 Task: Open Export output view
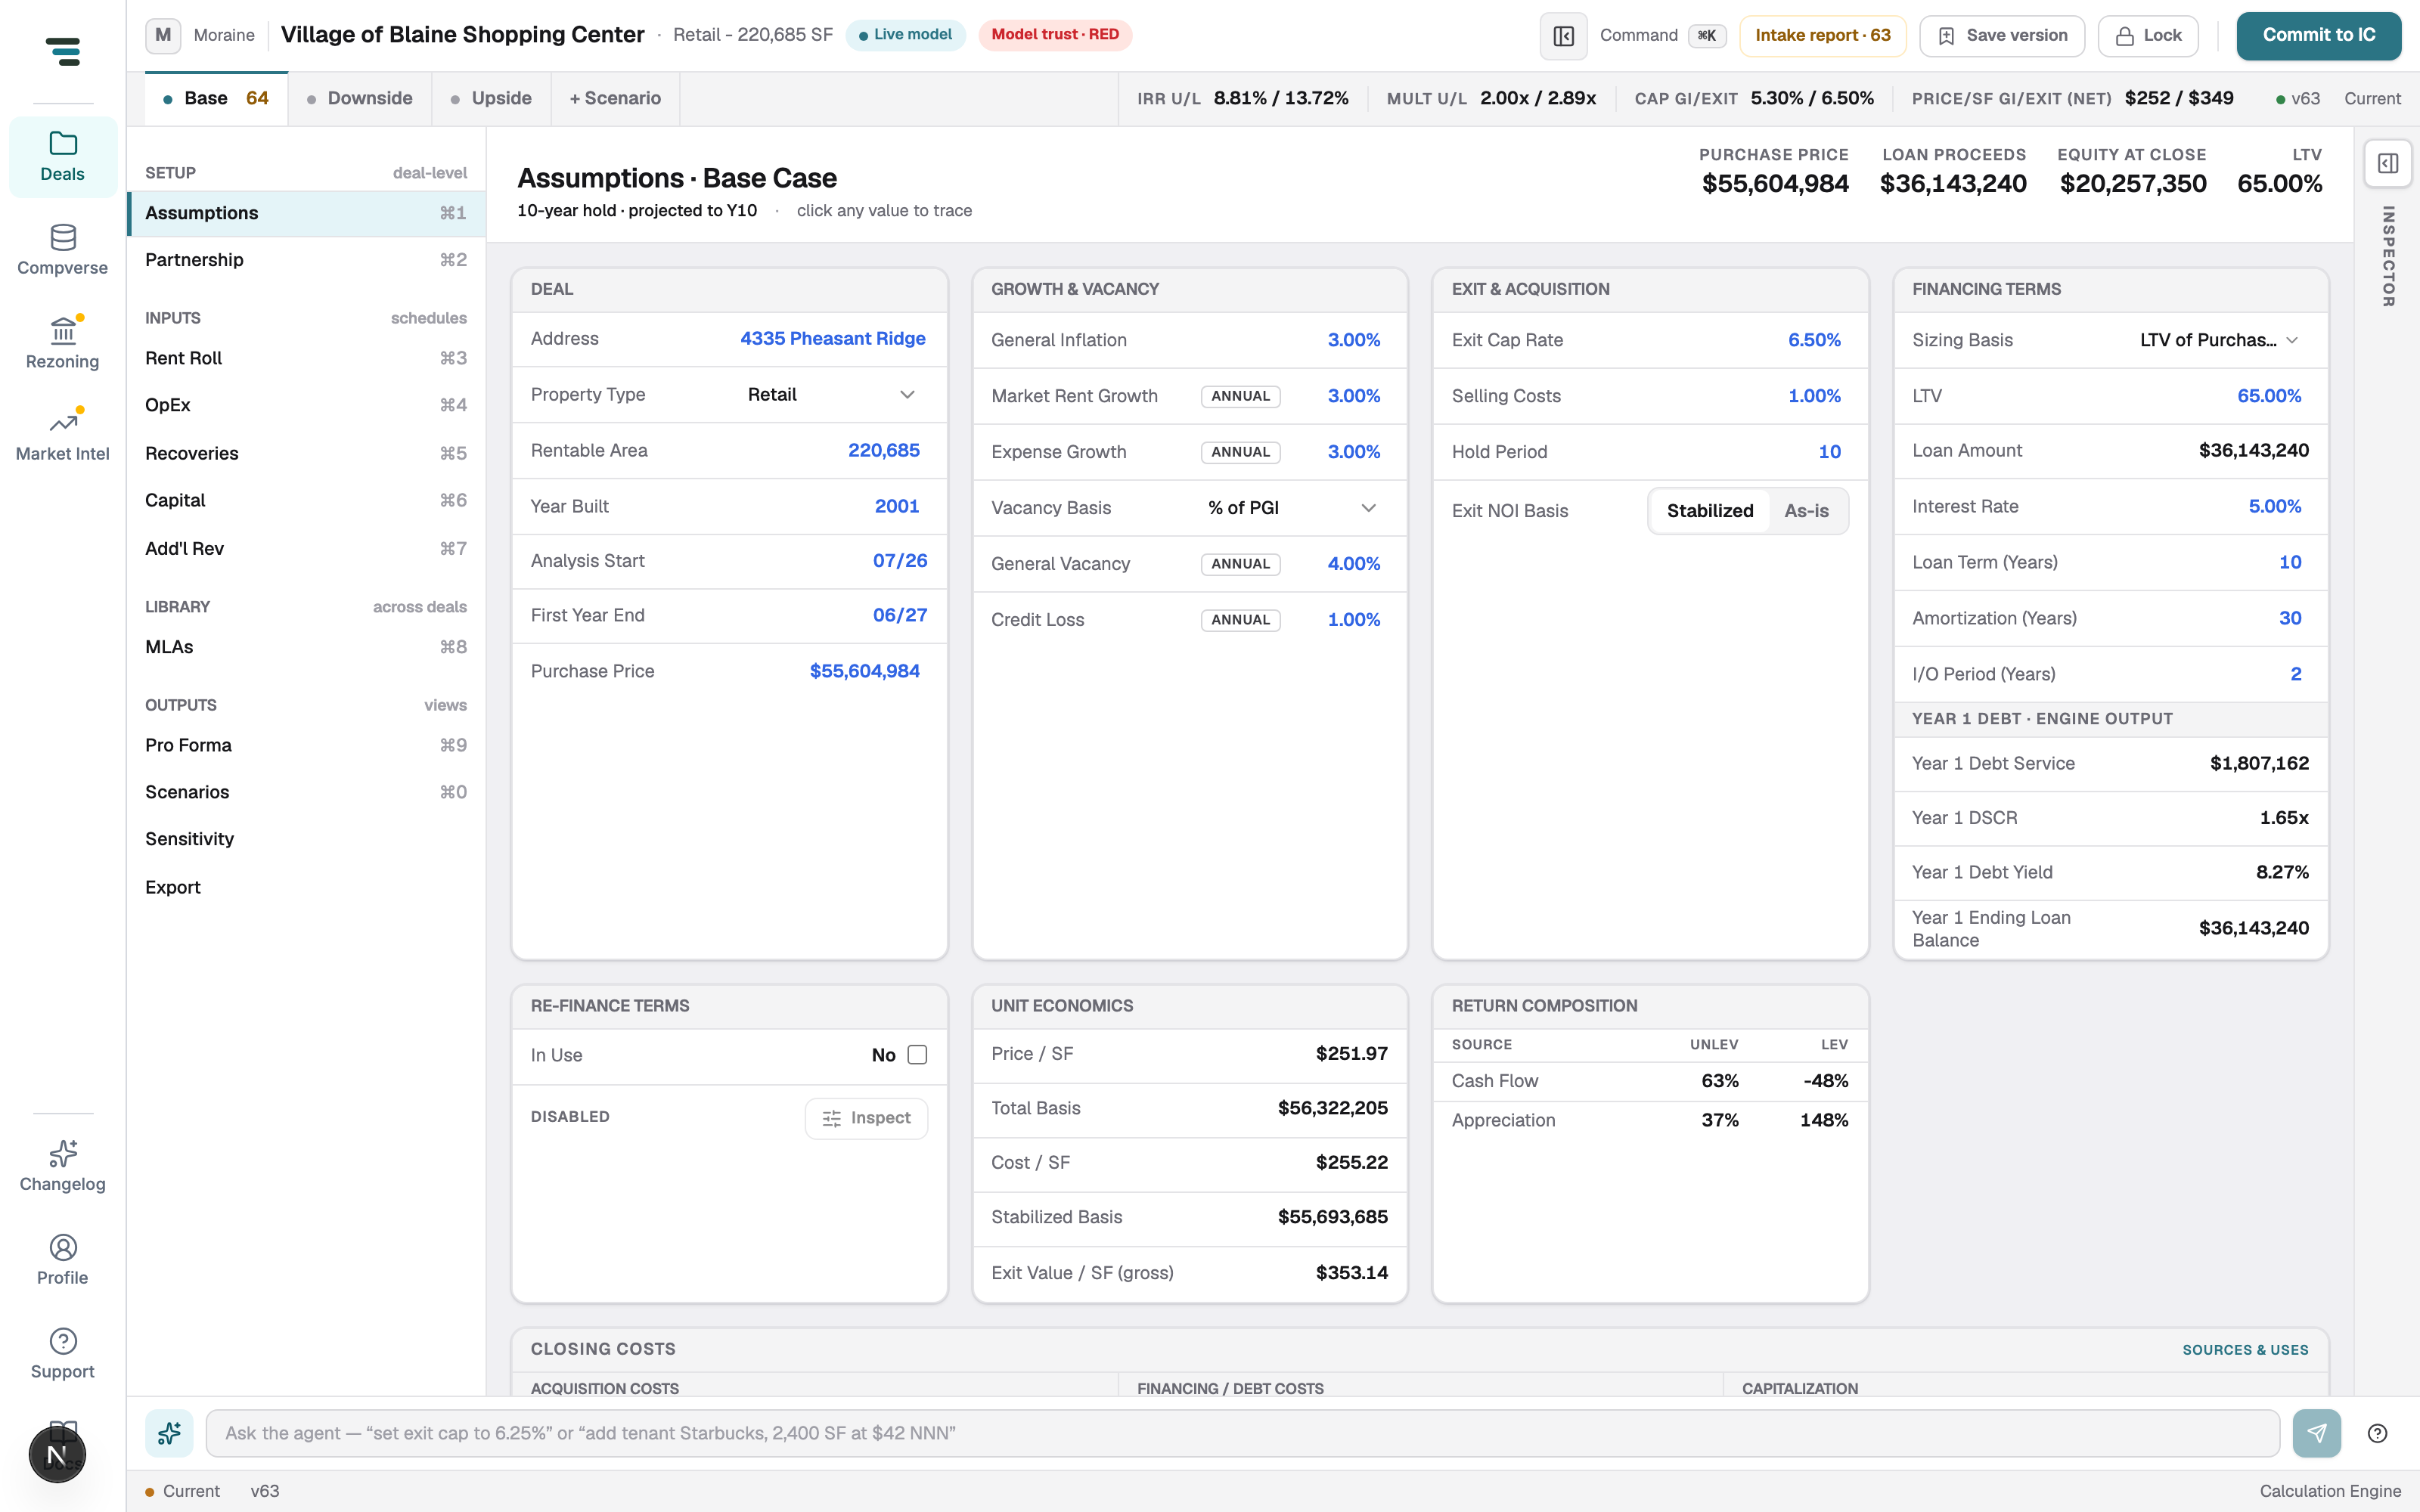click(306, 887)
